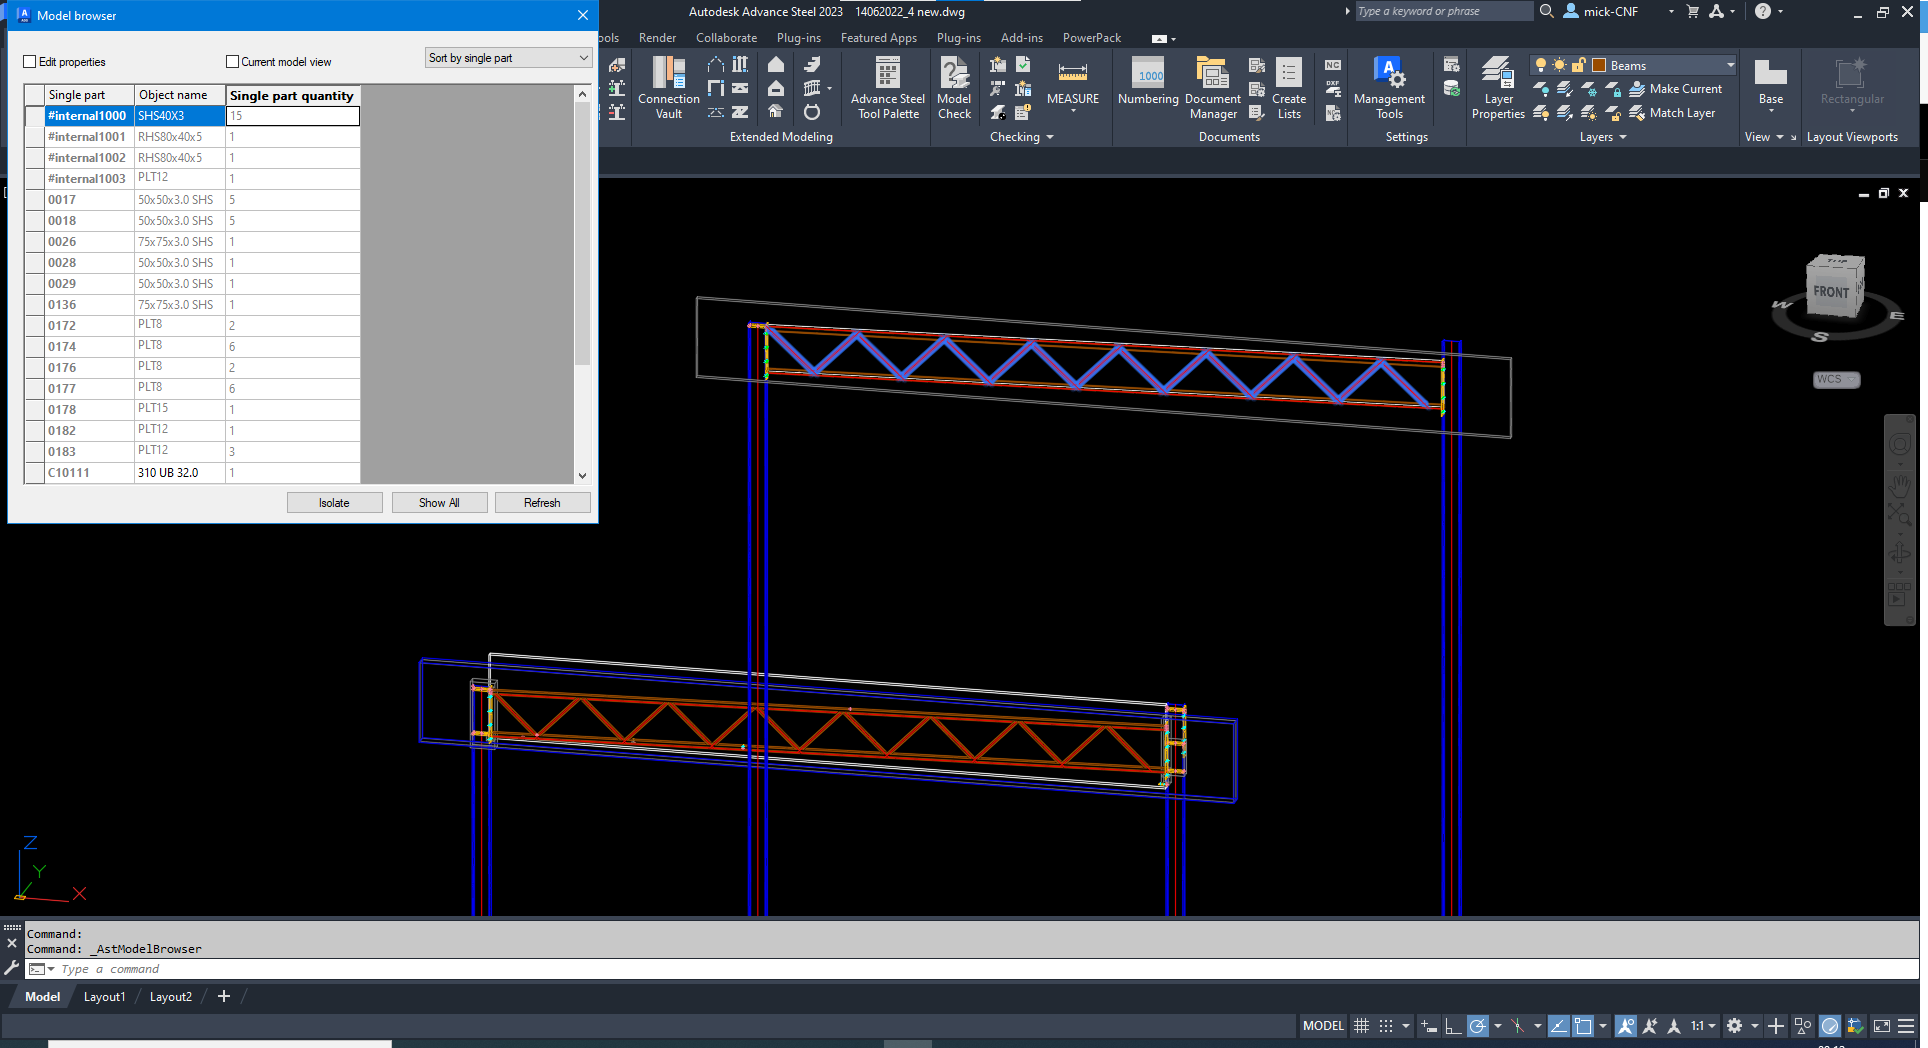Run a Model Check
1928x1048 pixels.
[x=954, y=88]
